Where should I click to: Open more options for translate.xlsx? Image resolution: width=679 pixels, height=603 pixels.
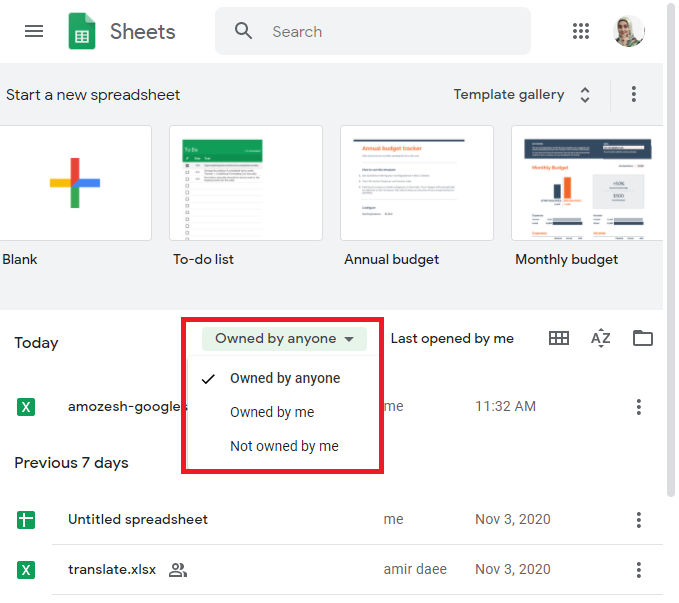(x=639, y=570)
